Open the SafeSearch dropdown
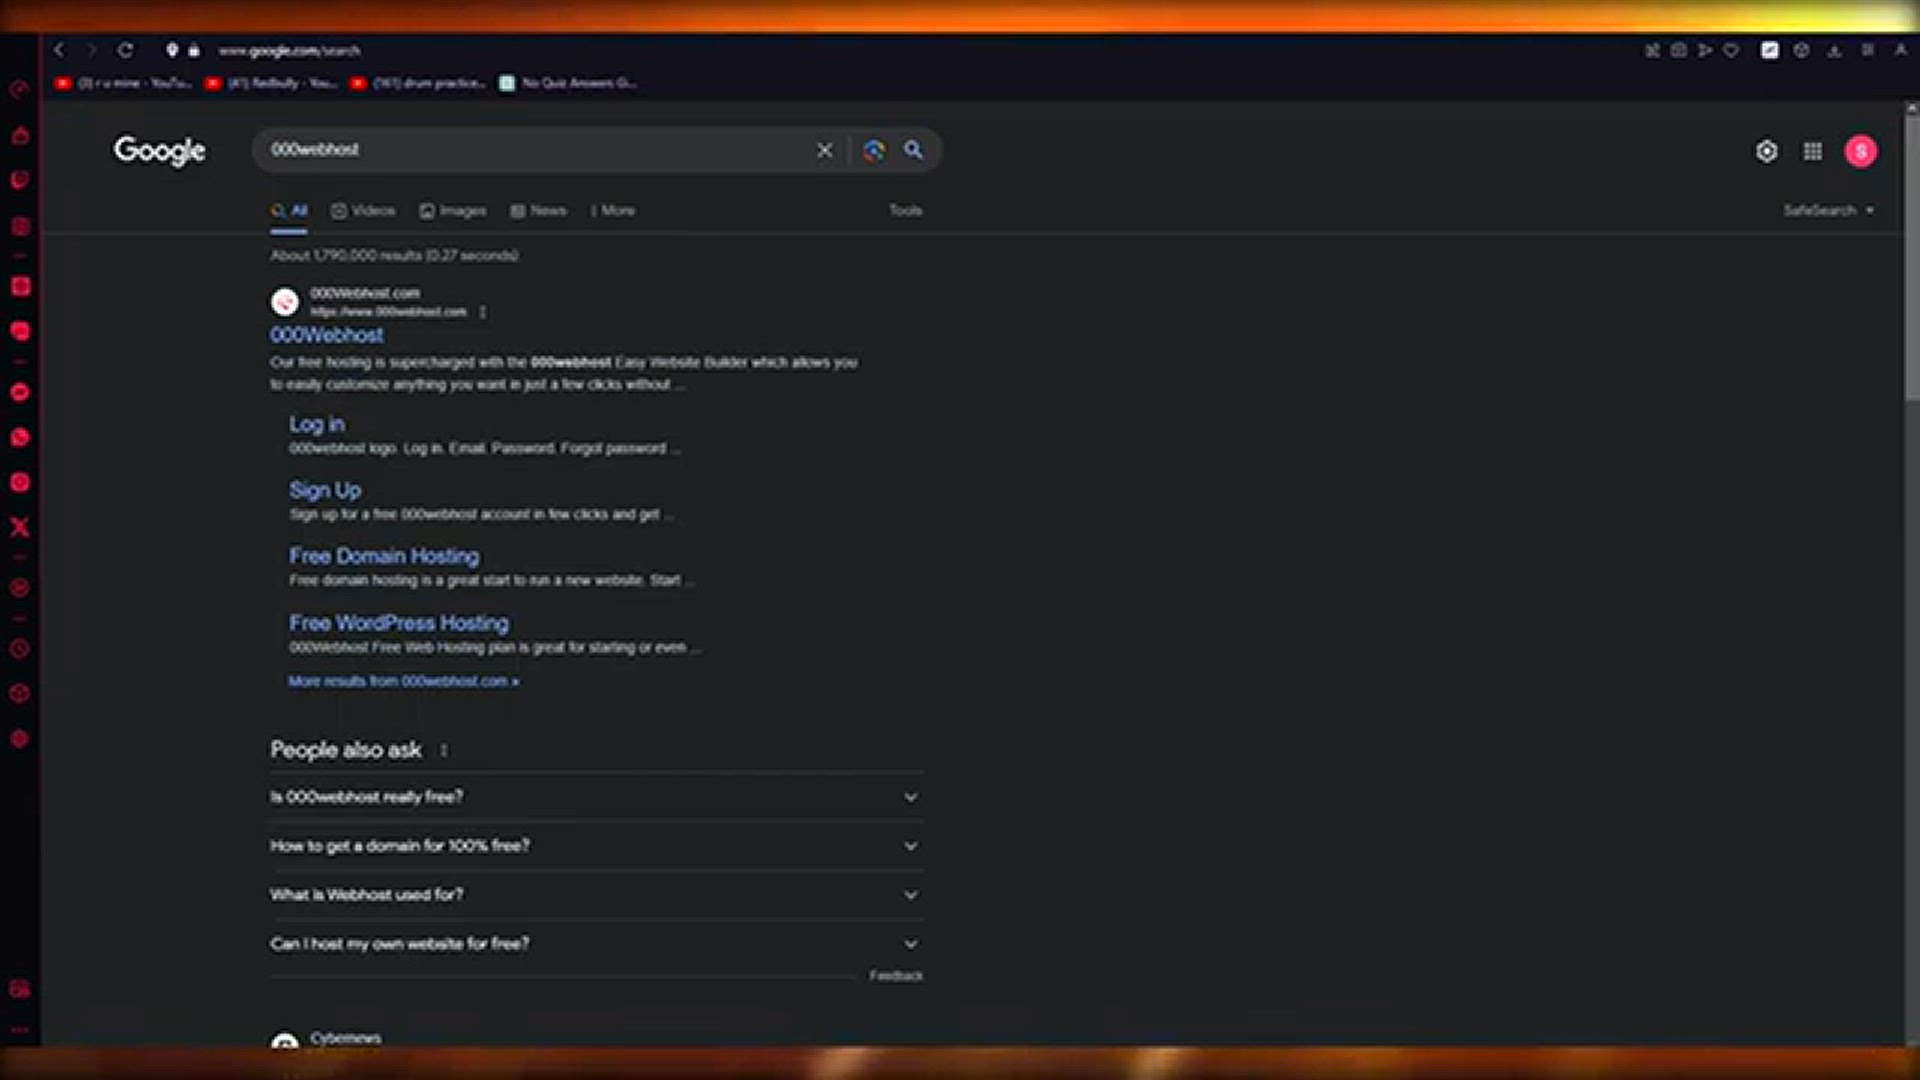The height and width of the screenshot is (1080, 1920). click(1829, 210)
